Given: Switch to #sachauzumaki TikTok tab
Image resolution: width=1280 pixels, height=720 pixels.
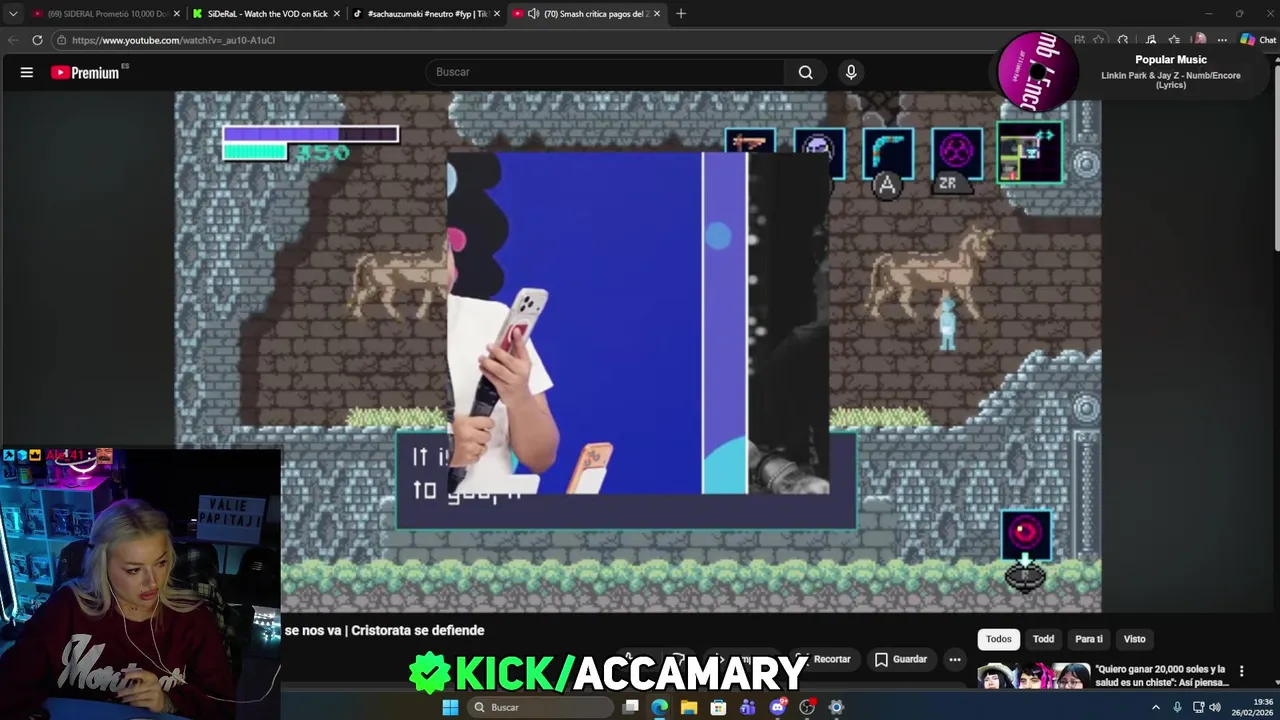Looking at the screenshot, I should click(x=427, y=14).
